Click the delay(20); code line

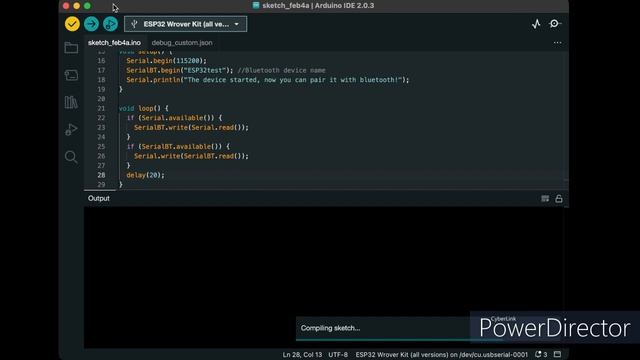click(145, 175)
